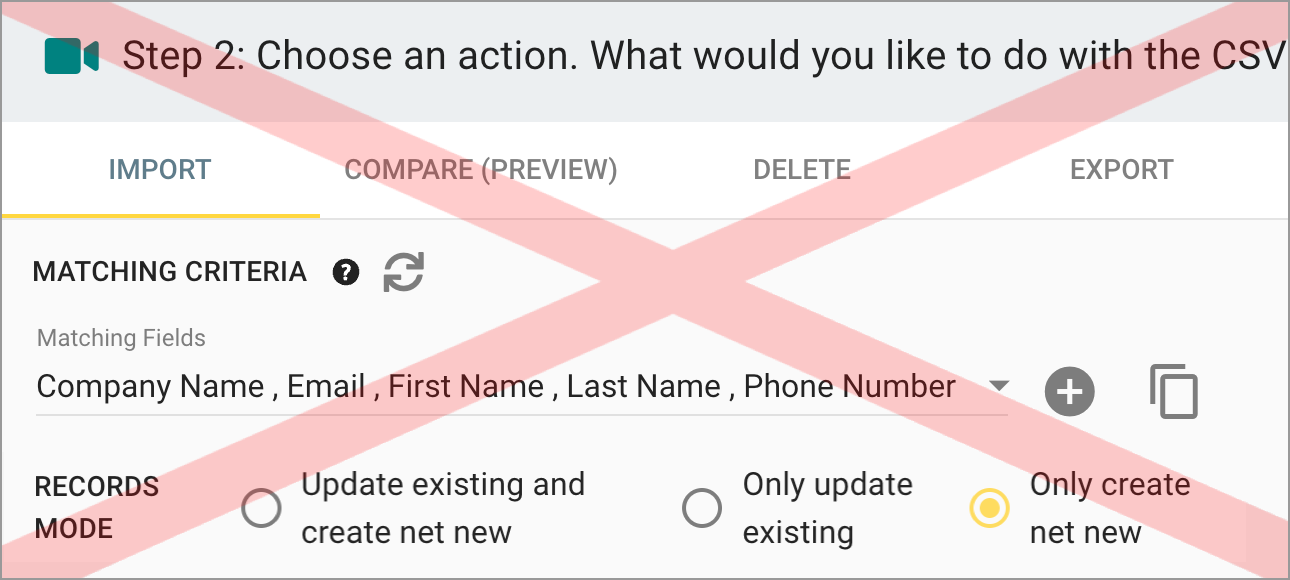
Task: Click the Matching Fields caption label
Action: (x=121, y=338)
